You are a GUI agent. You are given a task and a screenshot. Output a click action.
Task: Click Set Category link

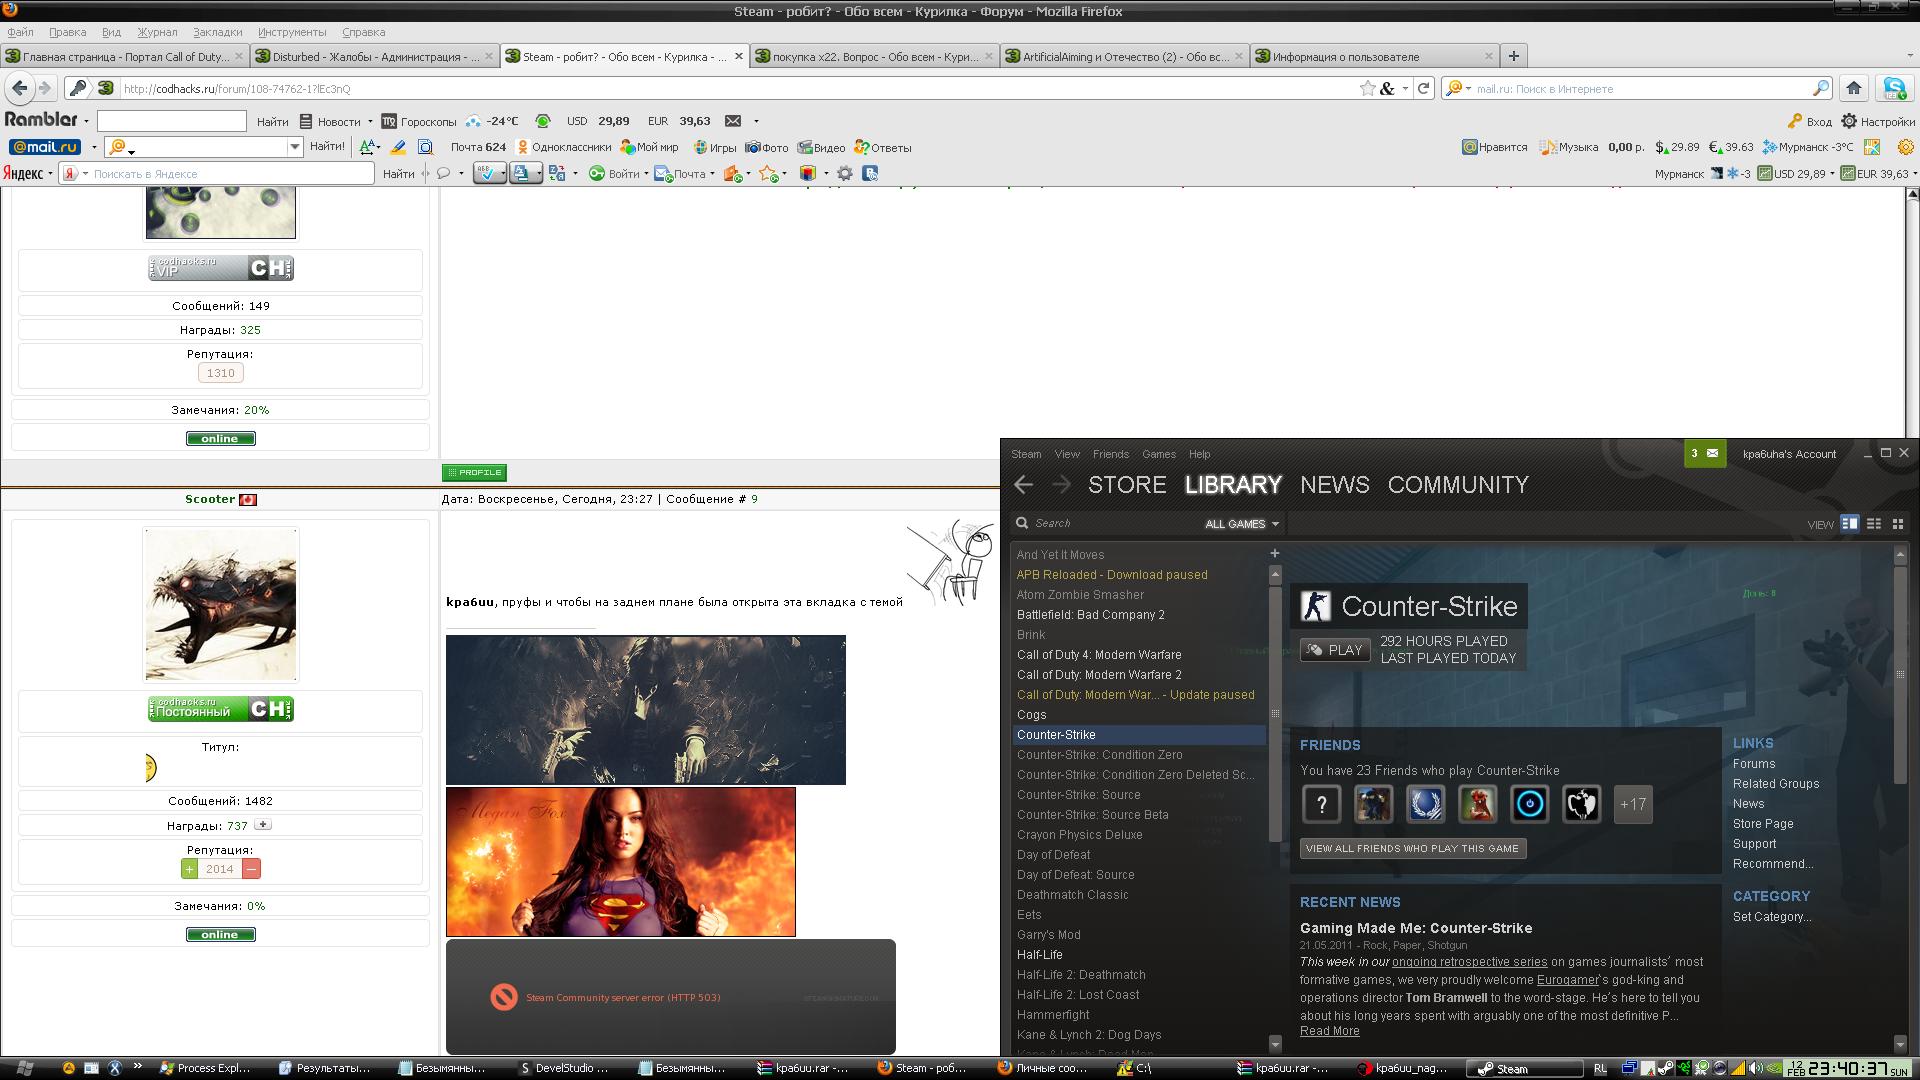[x=1772, y=916]
